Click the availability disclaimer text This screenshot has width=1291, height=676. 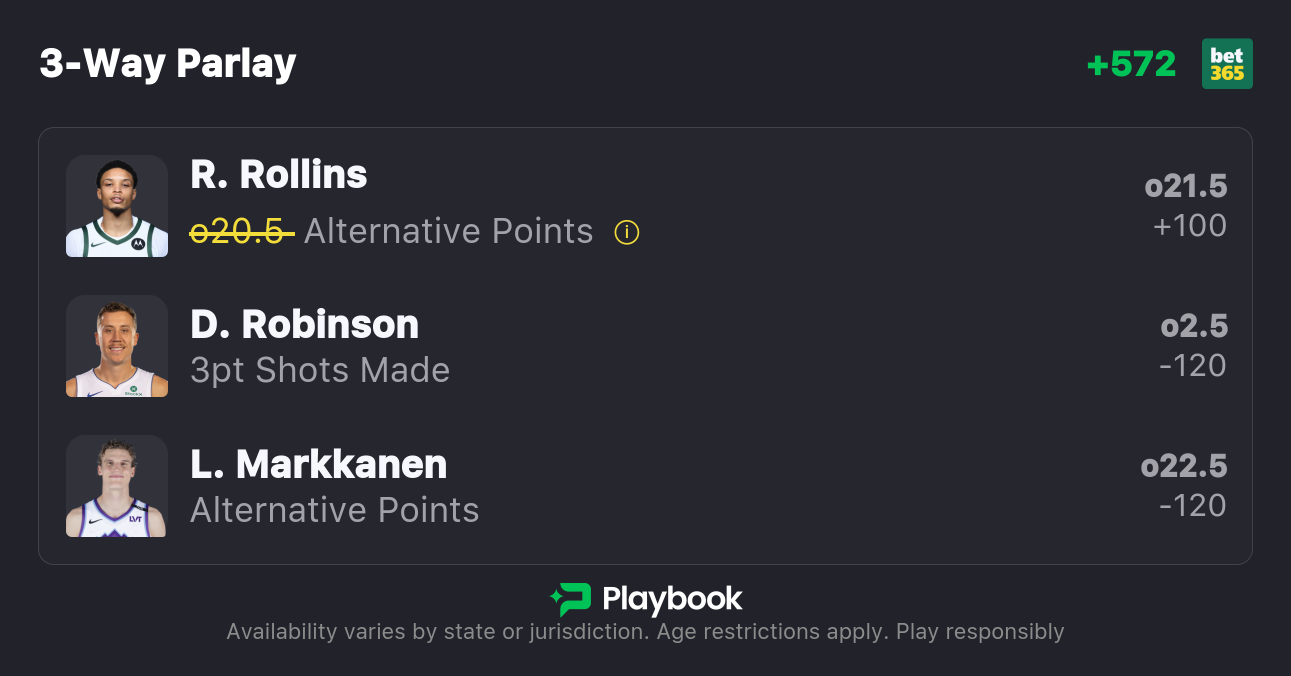645,632
